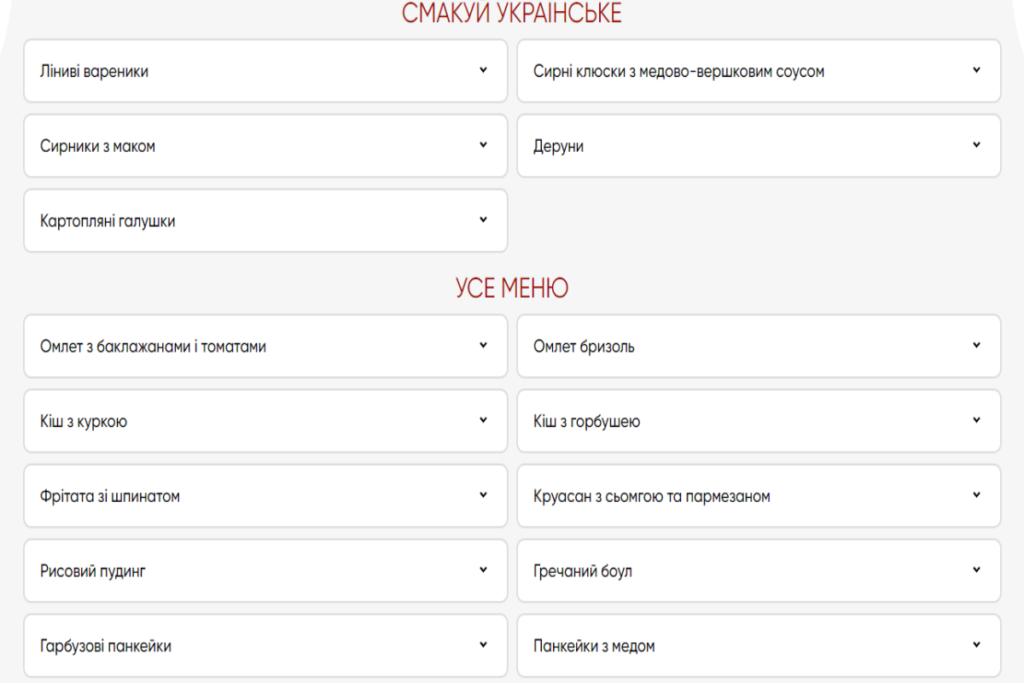1024x683 pixels.
Task: Click the Гречаний боул title text
Action: pyautogui.click(x=582, y=571)
